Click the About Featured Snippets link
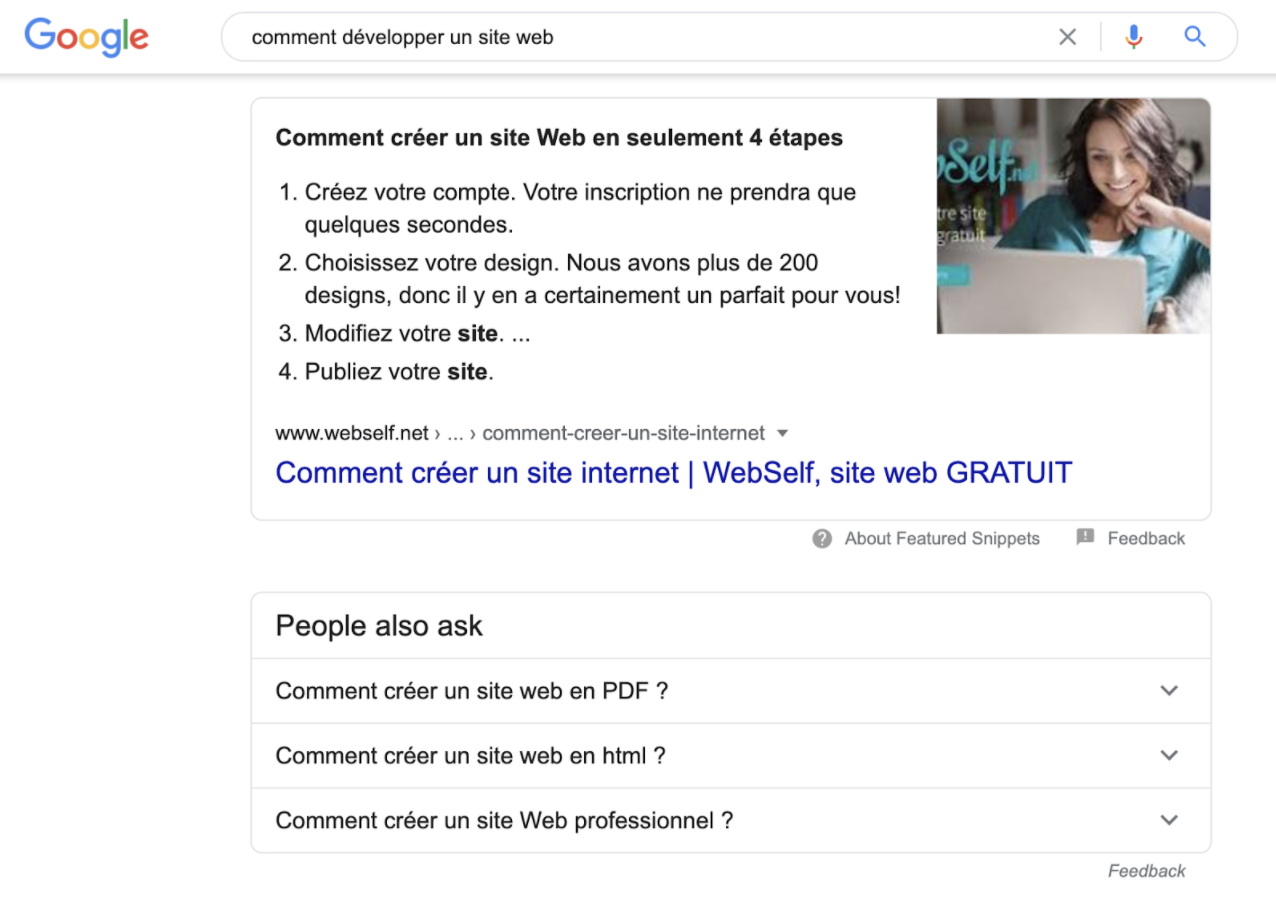This screenshot has height=916, width=1276. point(942,538)
